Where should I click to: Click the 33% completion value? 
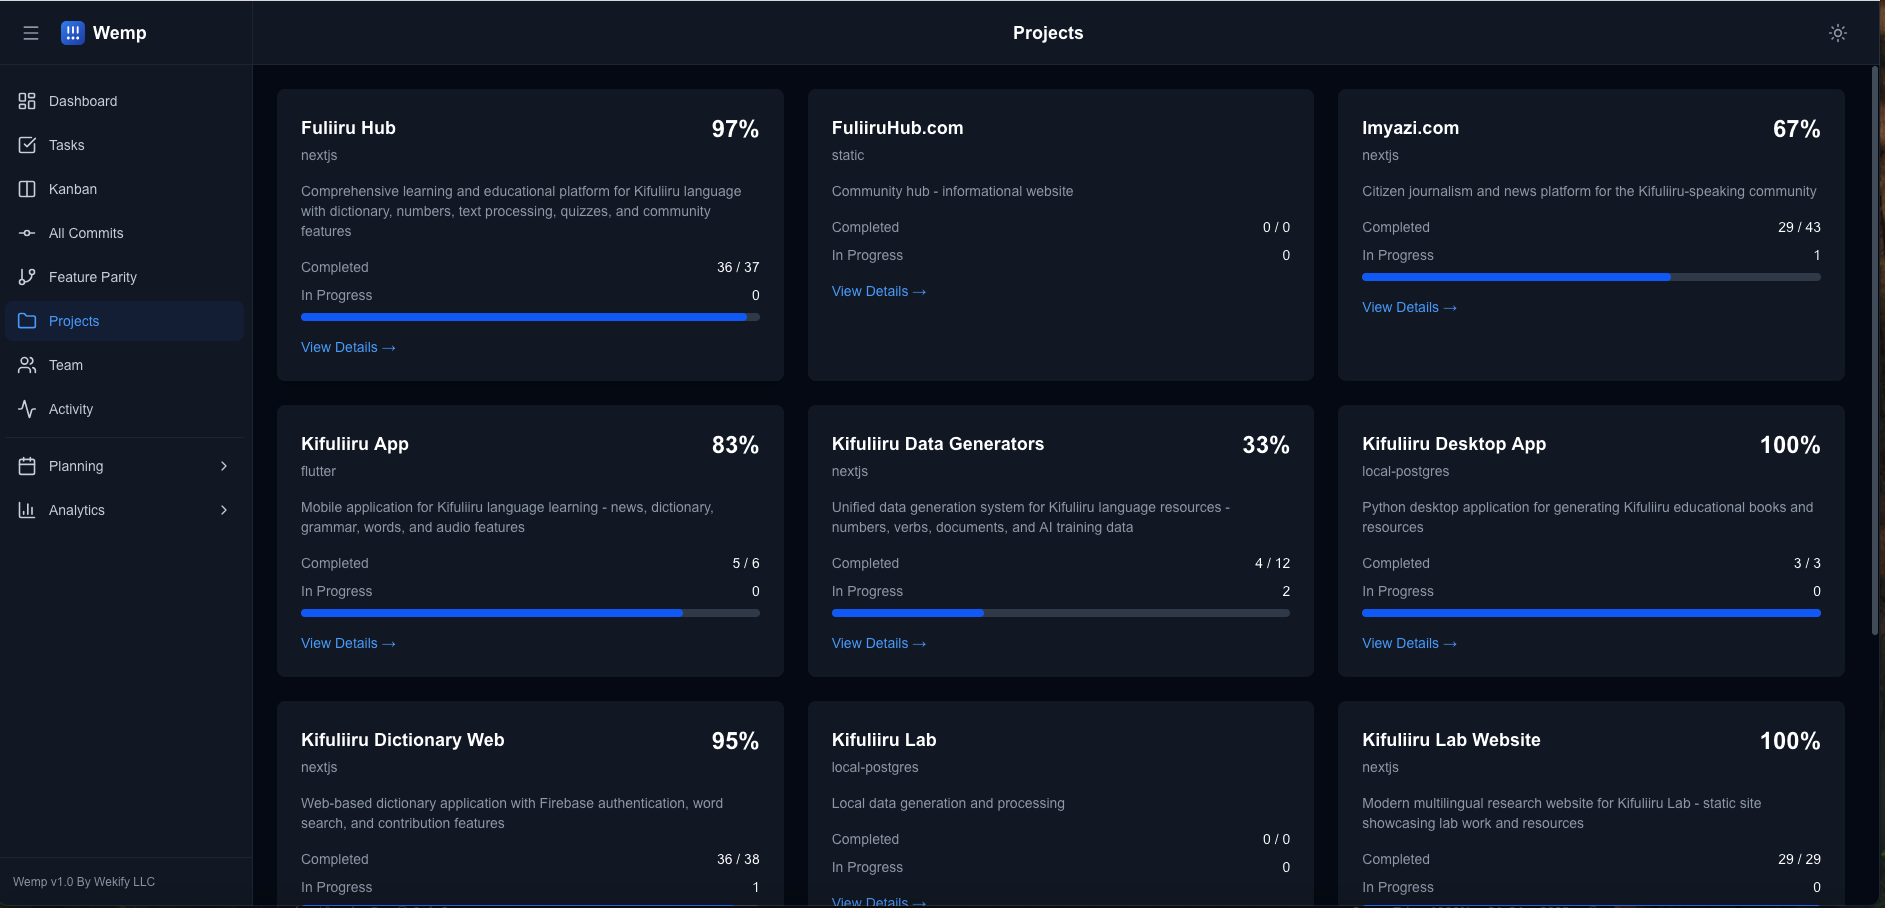coord(1266,445)
